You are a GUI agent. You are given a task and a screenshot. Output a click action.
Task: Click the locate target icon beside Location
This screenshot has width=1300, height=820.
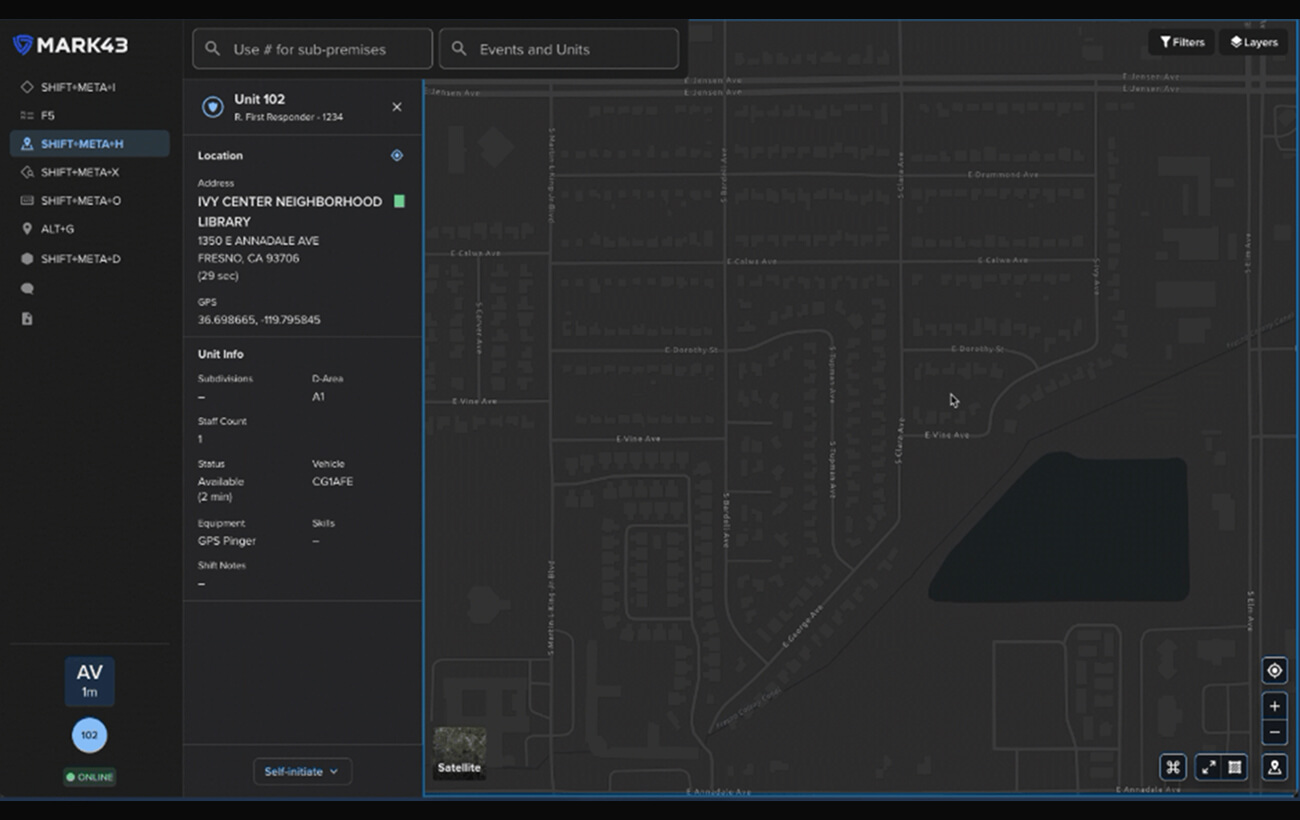coord(397,156)
